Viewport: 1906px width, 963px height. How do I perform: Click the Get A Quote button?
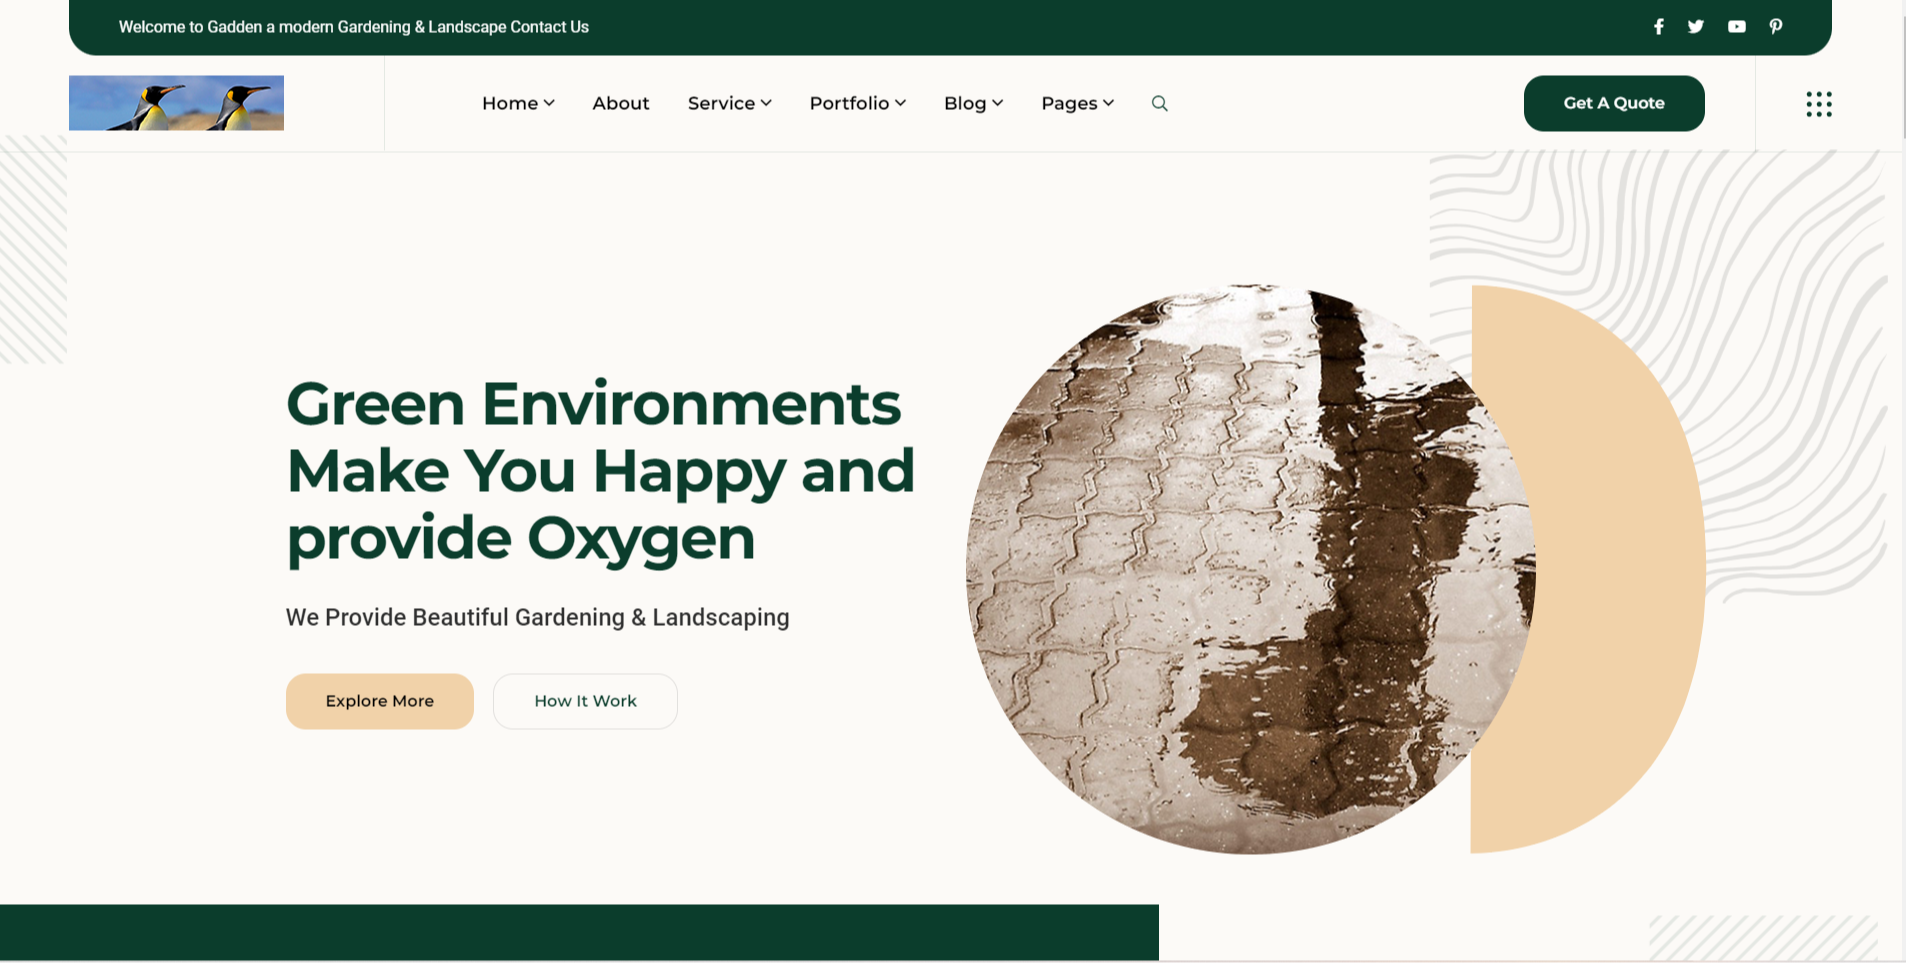[x=1614, y=103]
